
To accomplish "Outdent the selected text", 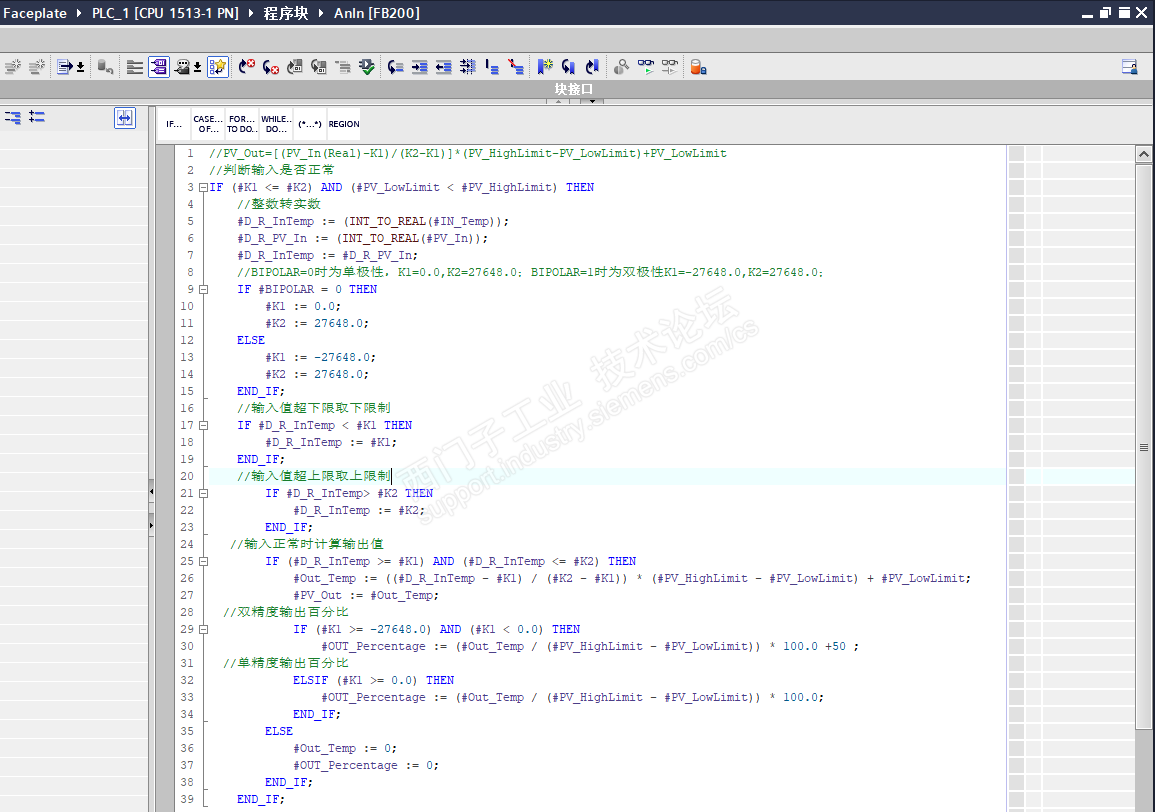I will 443,67.
